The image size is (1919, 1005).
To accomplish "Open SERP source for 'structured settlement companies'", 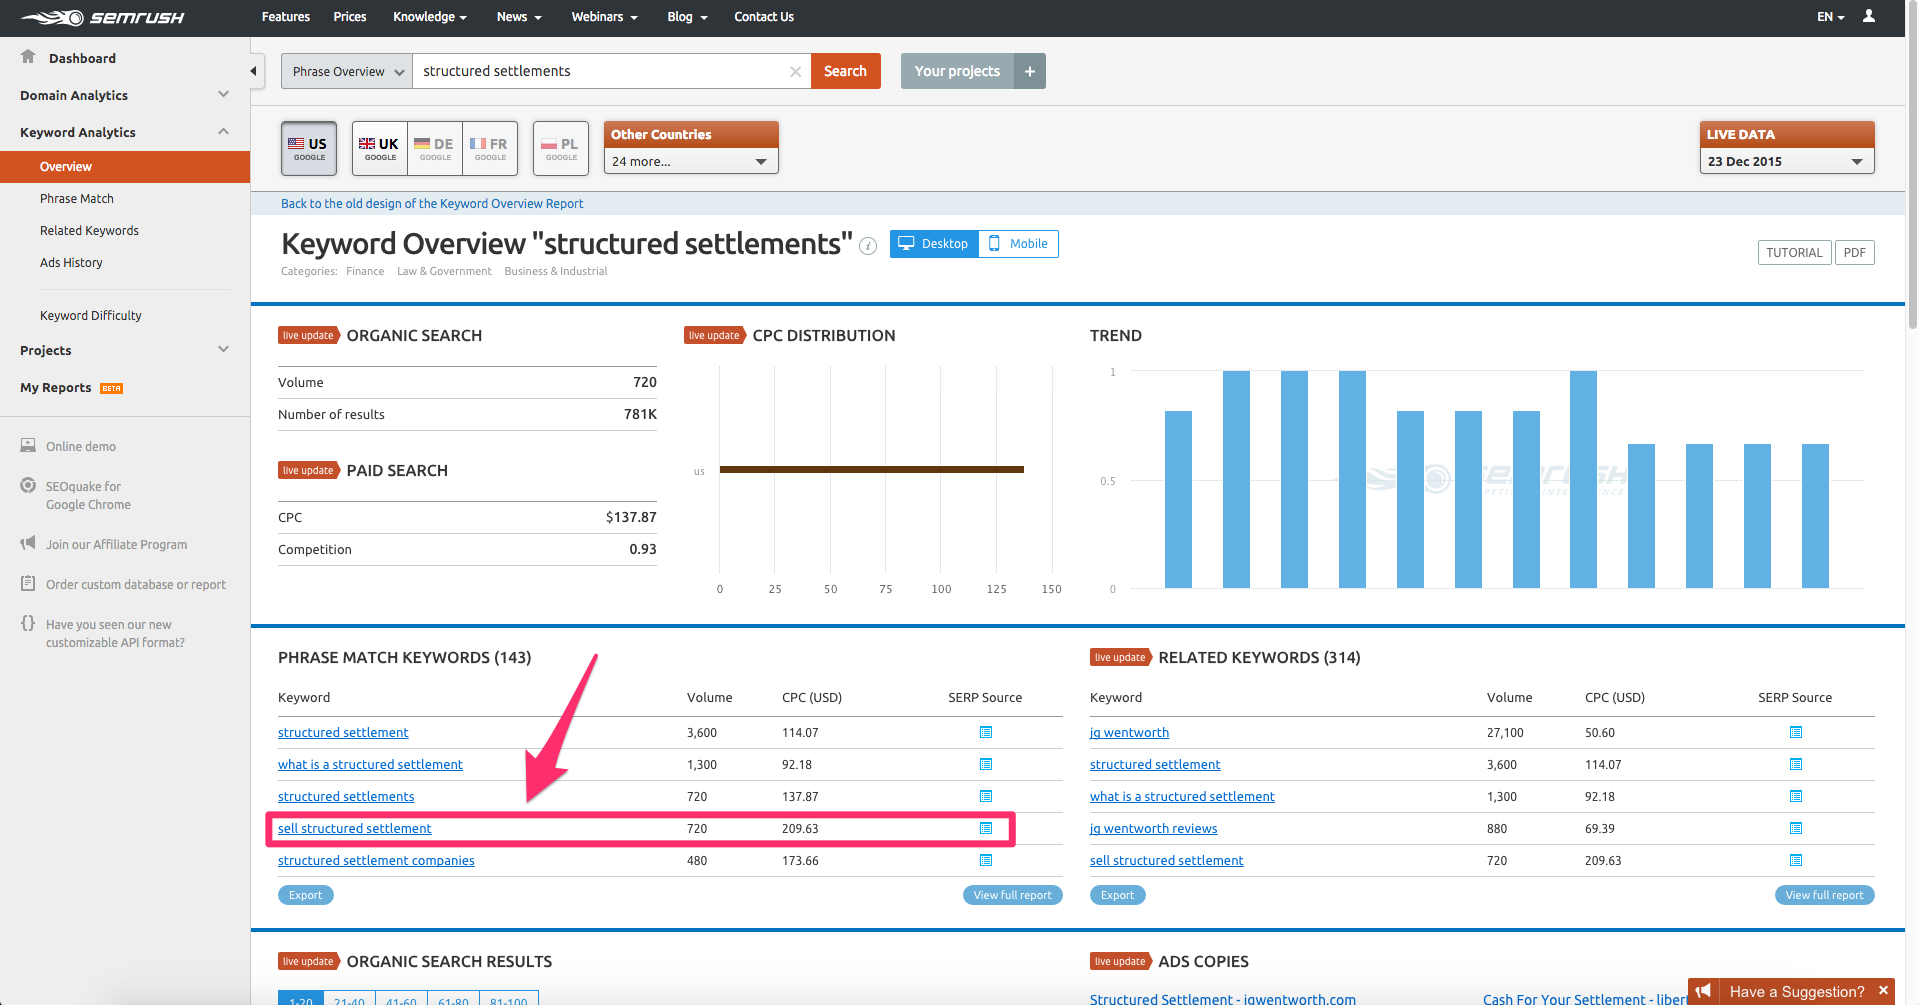I will (x=986, y=861).
